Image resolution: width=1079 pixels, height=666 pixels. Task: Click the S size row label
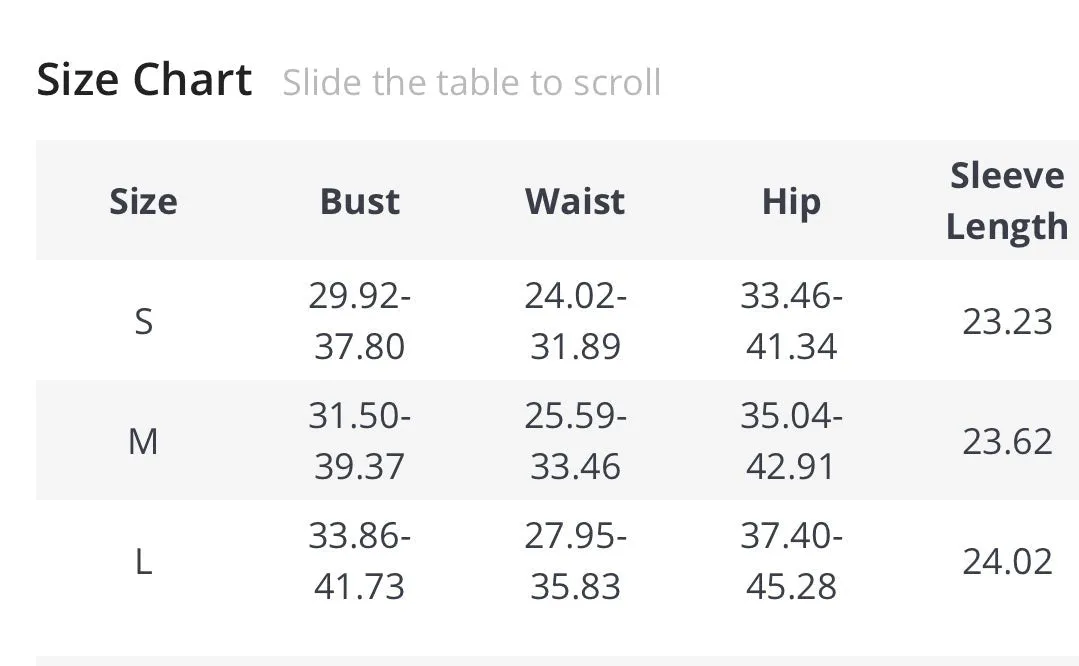click(x=143, y=321)
